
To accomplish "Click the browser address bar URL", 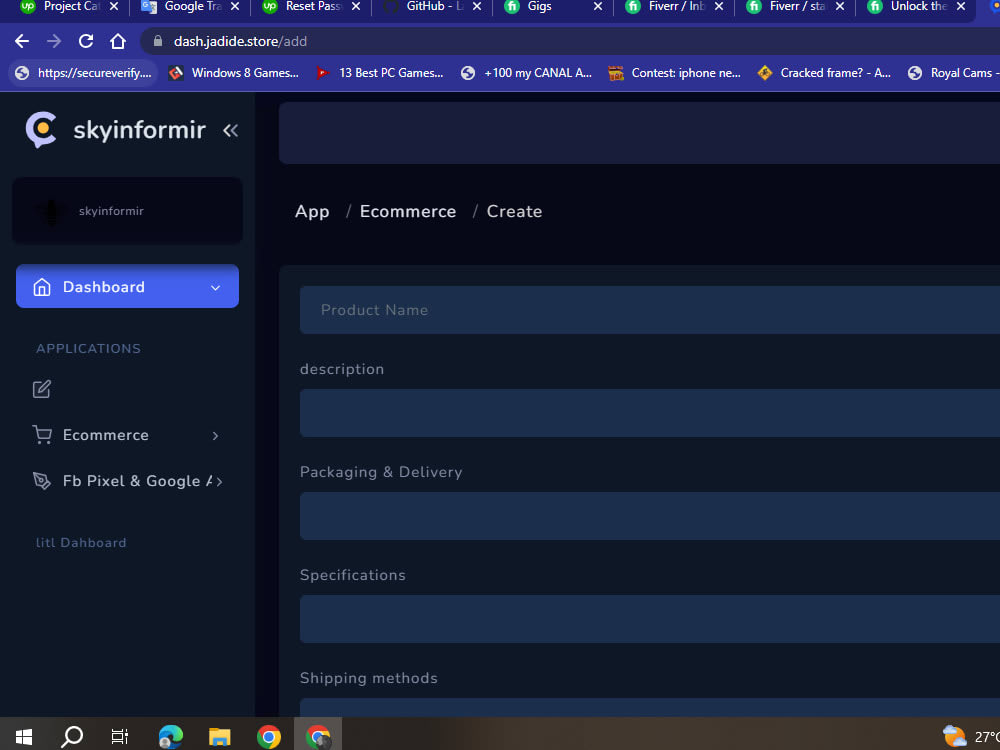I will tap(240, 41).
